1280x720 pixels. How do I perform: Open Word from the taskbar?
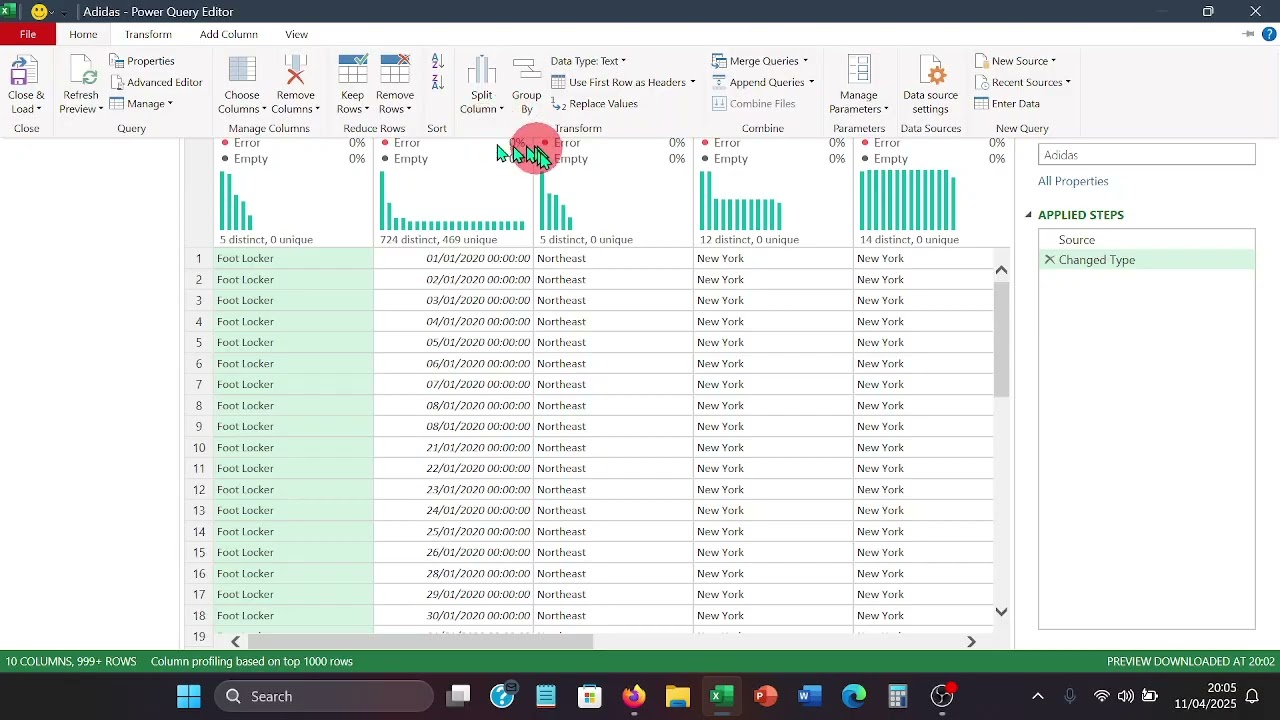coord(810,696)
